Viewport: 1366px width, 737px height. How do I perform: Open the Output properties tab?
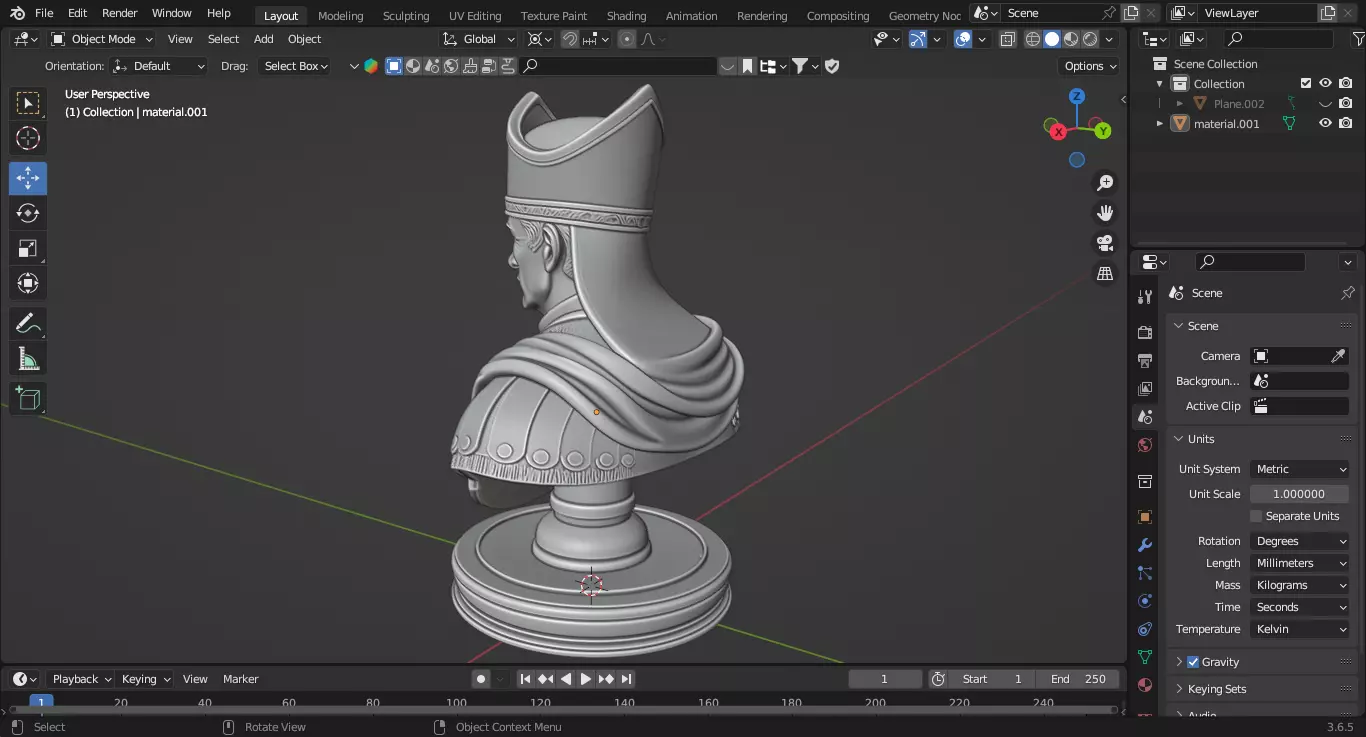coord(1145,360)
